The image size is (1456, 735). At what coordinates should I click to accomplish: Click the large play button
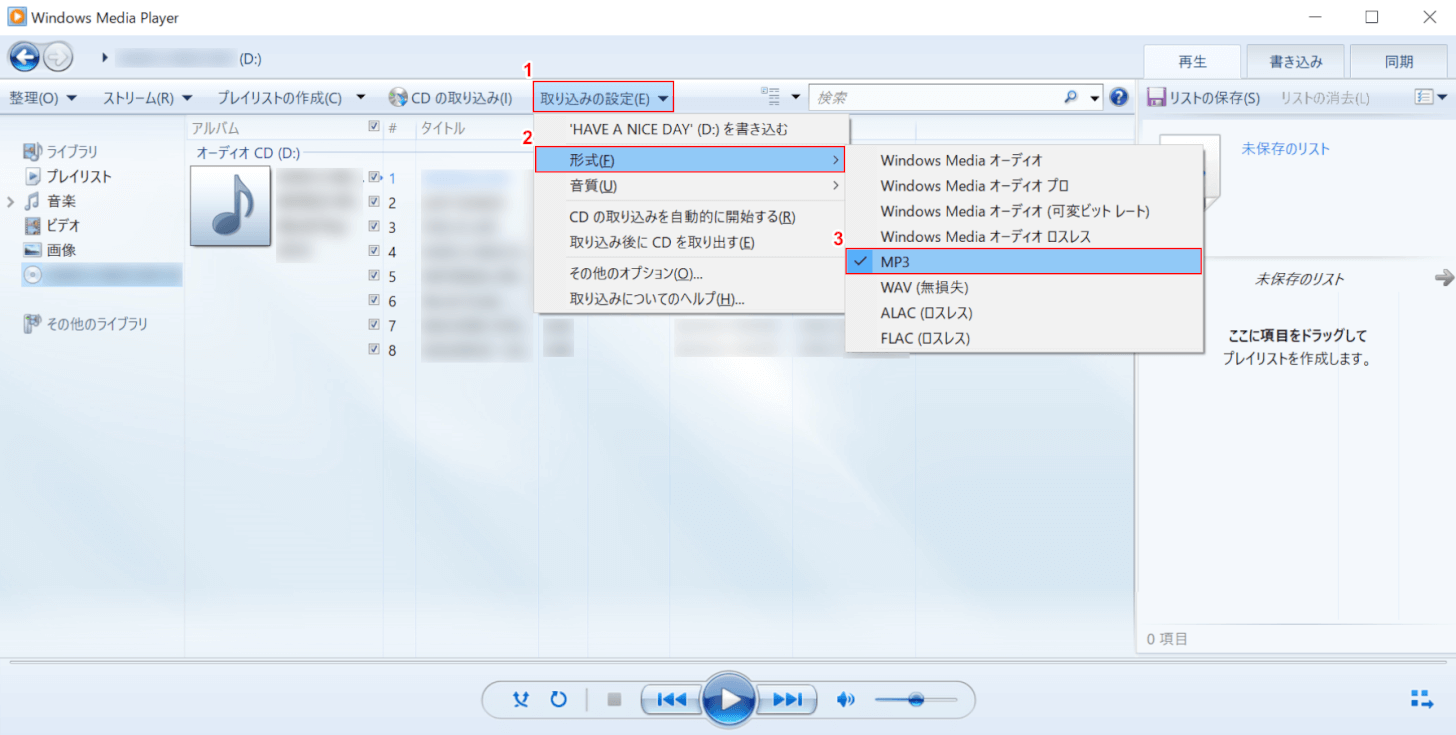coord(730,699)
